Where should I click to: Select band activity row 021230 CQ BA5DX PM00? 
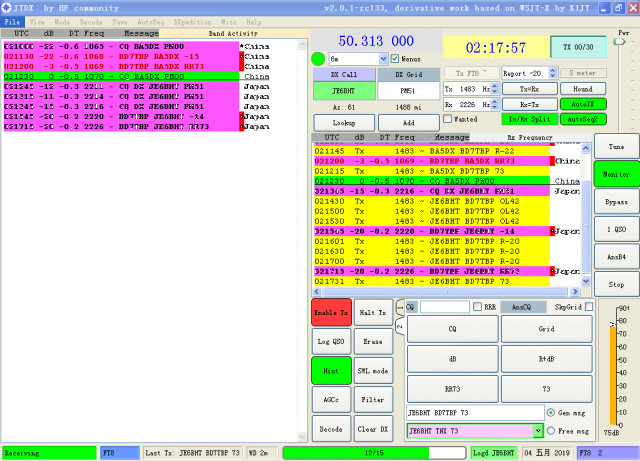(121, 76)
